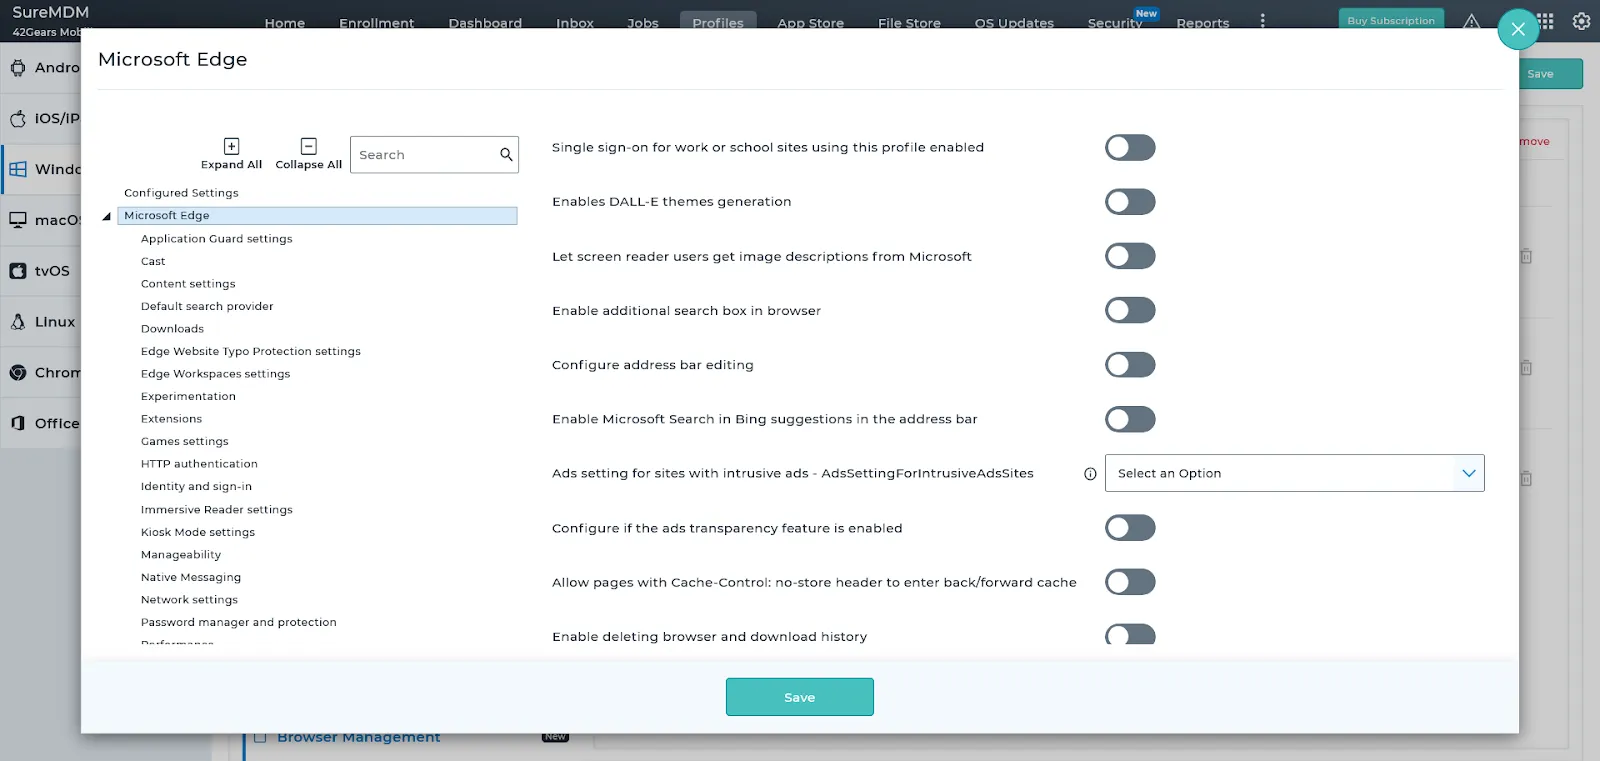Close the Microsoft Edge dialog
This screenshot has height=761, width=1600.
point(1518,29)
